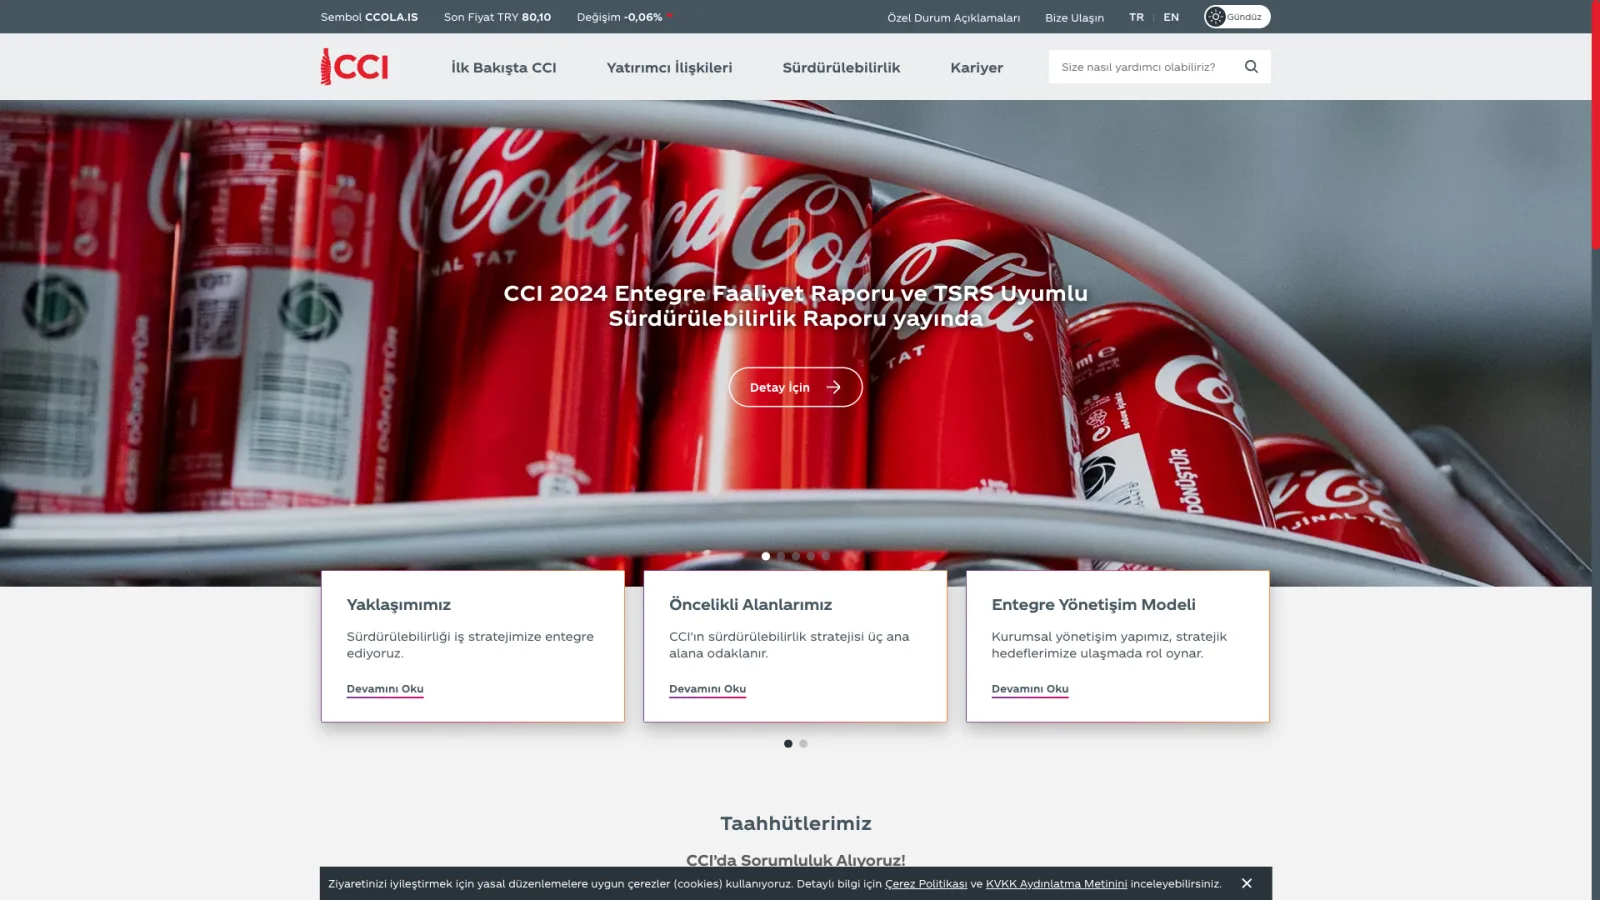The width and height of the screenshot is (1600, 900).
Task: Select the third hero slider dot
Action: click(796, 556)
